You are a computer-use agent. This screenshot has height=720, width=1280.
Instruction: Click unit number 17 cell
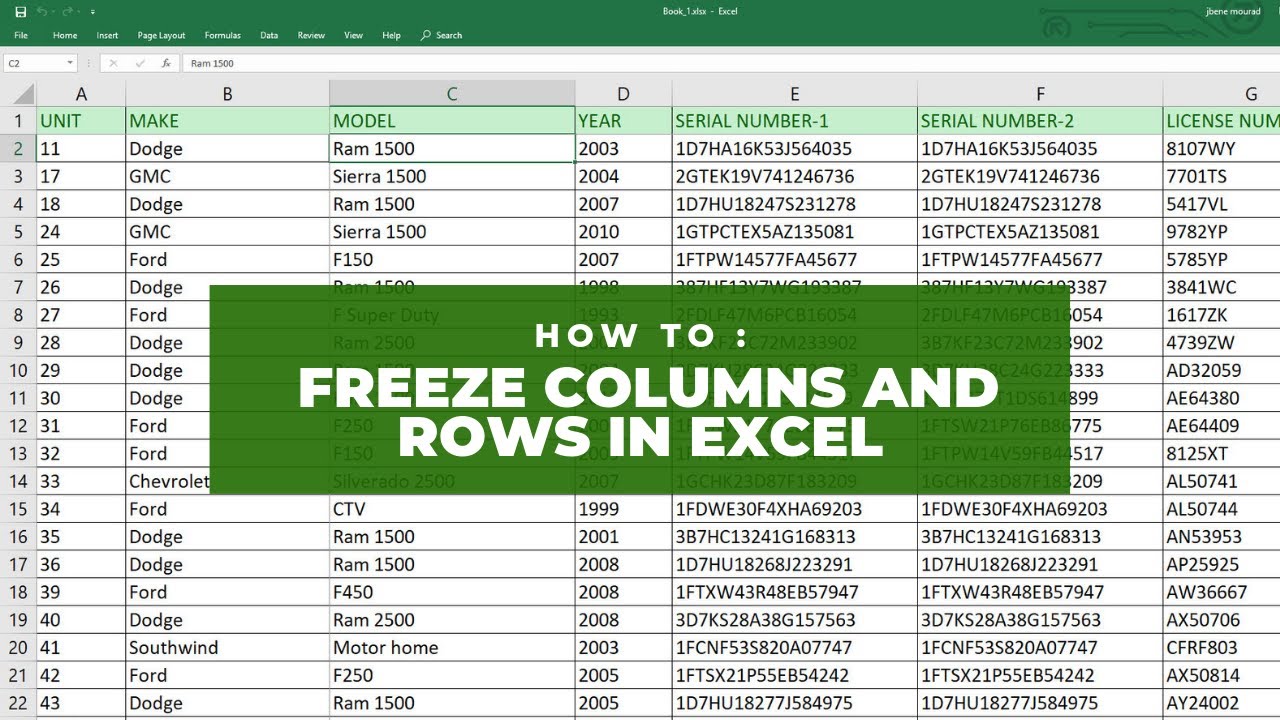point(81,176)
